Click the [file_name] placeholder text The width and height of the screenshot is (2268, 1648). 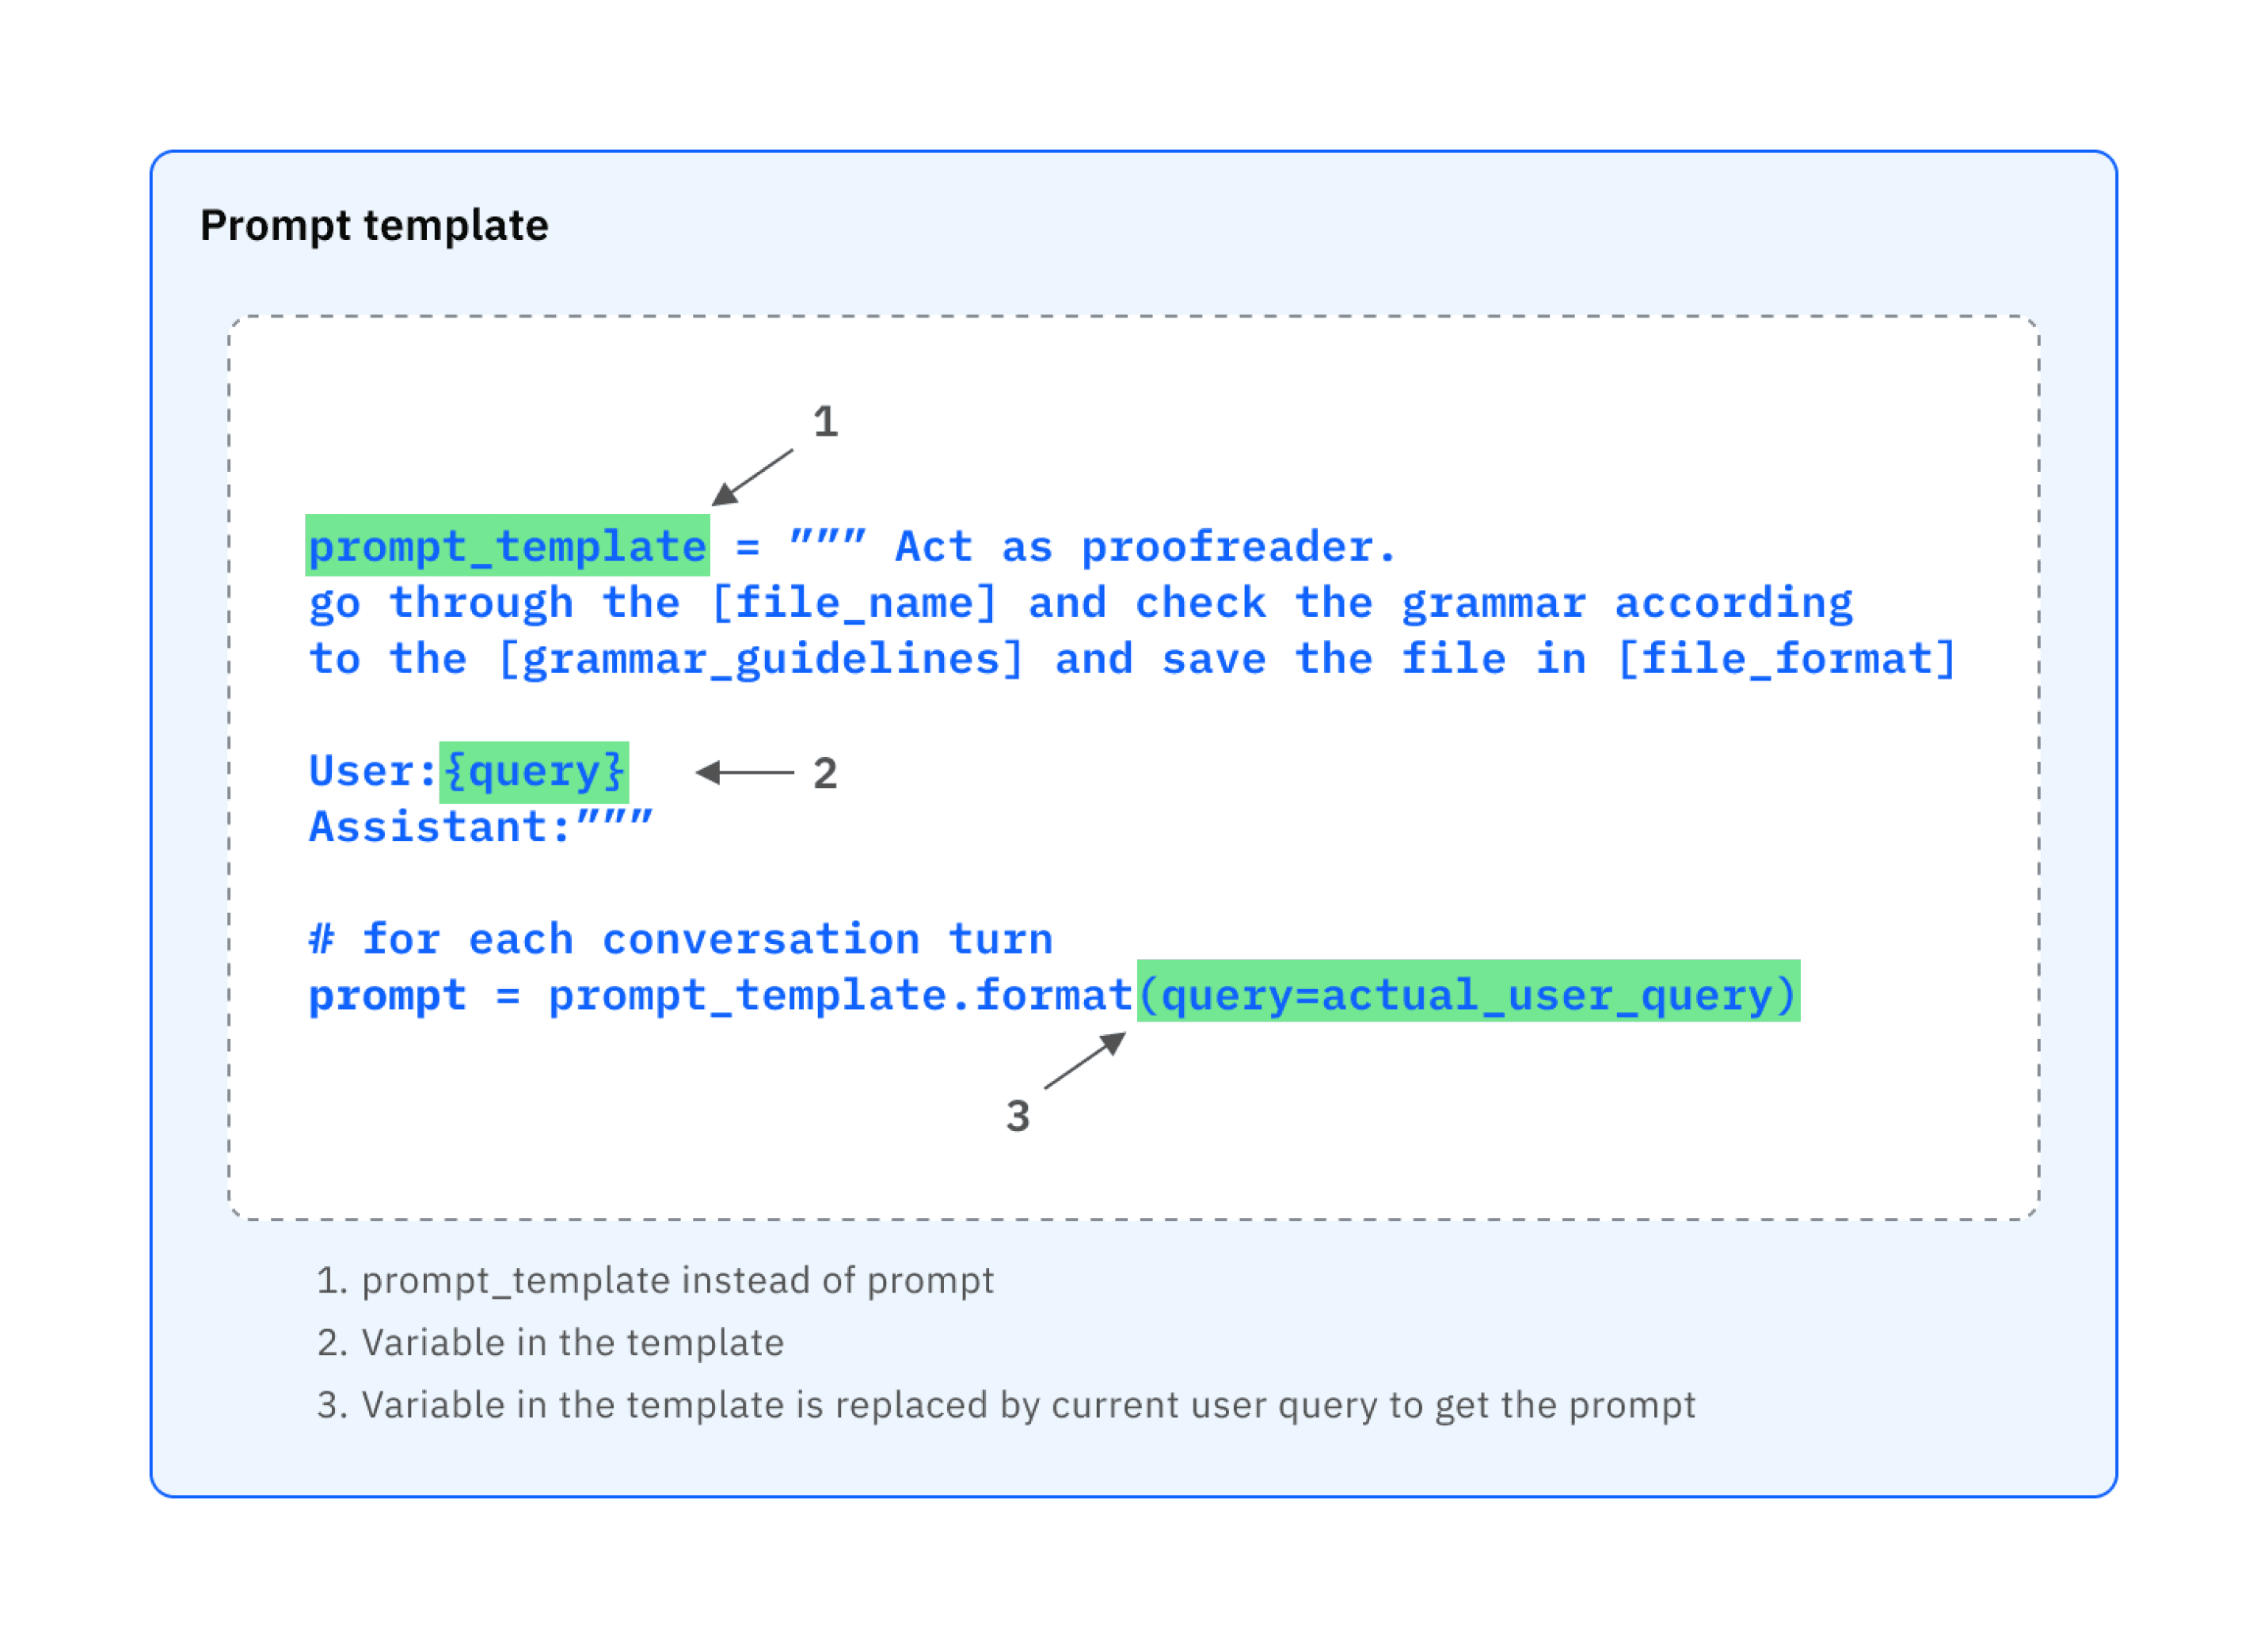(x=854, y=603)
